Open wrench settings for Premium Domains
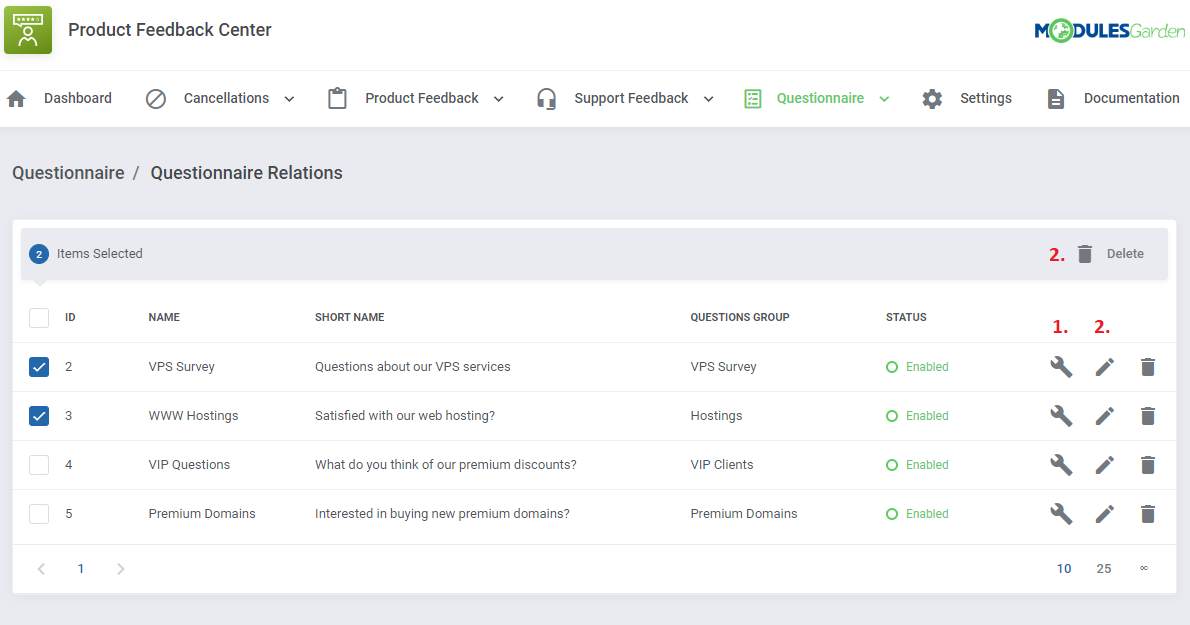 click(1061, 514)
